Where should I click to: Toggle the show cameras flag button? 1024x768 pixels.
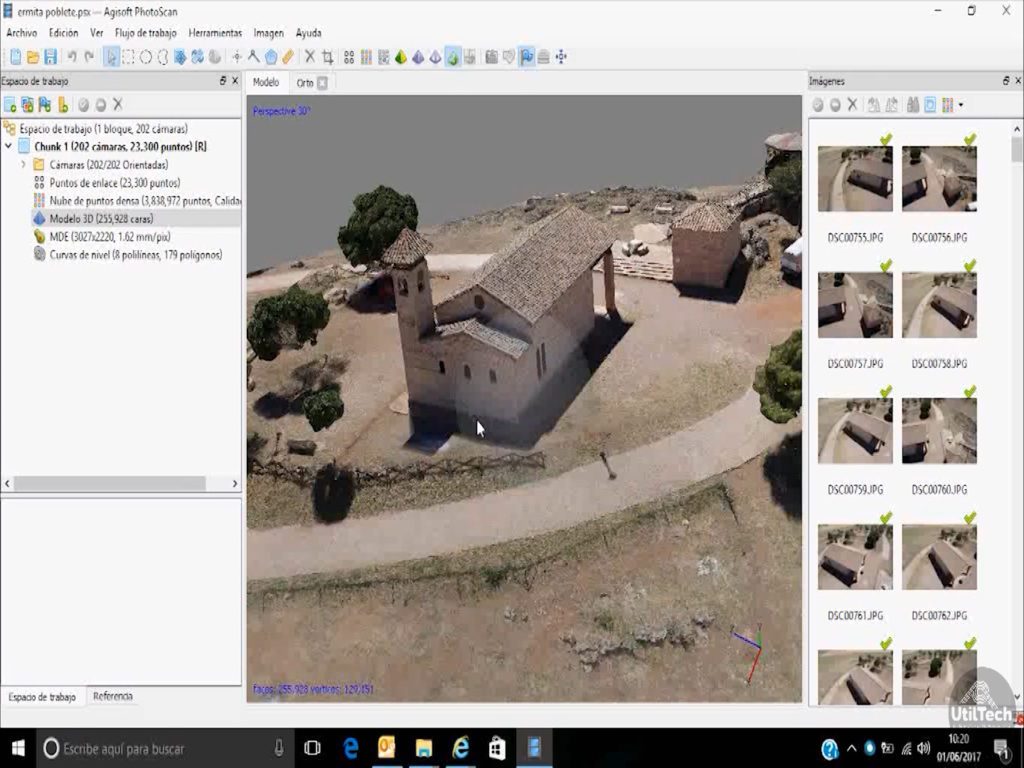(526, 57)
